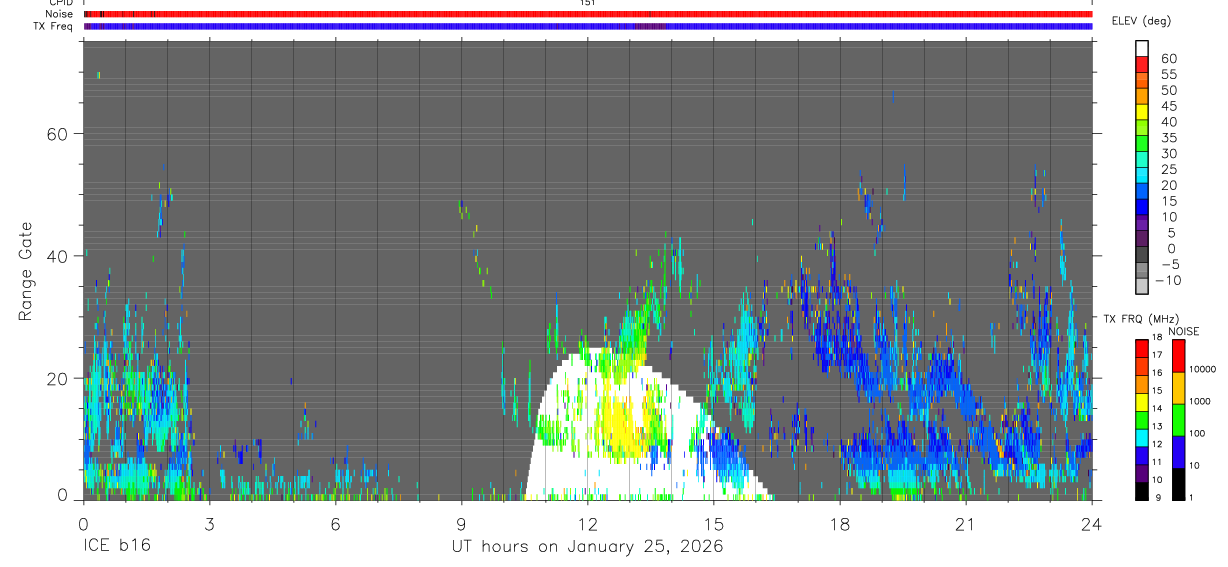
Task: Pick the yellow ELEV color bar segment below 45
Action: coord(1142,113)
